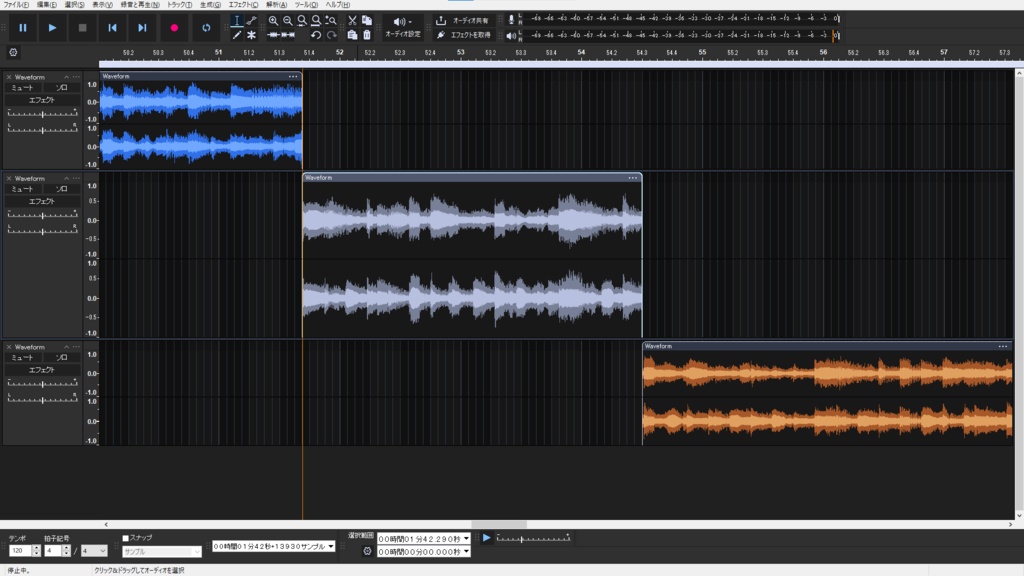Mute the top Waveform track

tap(21, 89)
